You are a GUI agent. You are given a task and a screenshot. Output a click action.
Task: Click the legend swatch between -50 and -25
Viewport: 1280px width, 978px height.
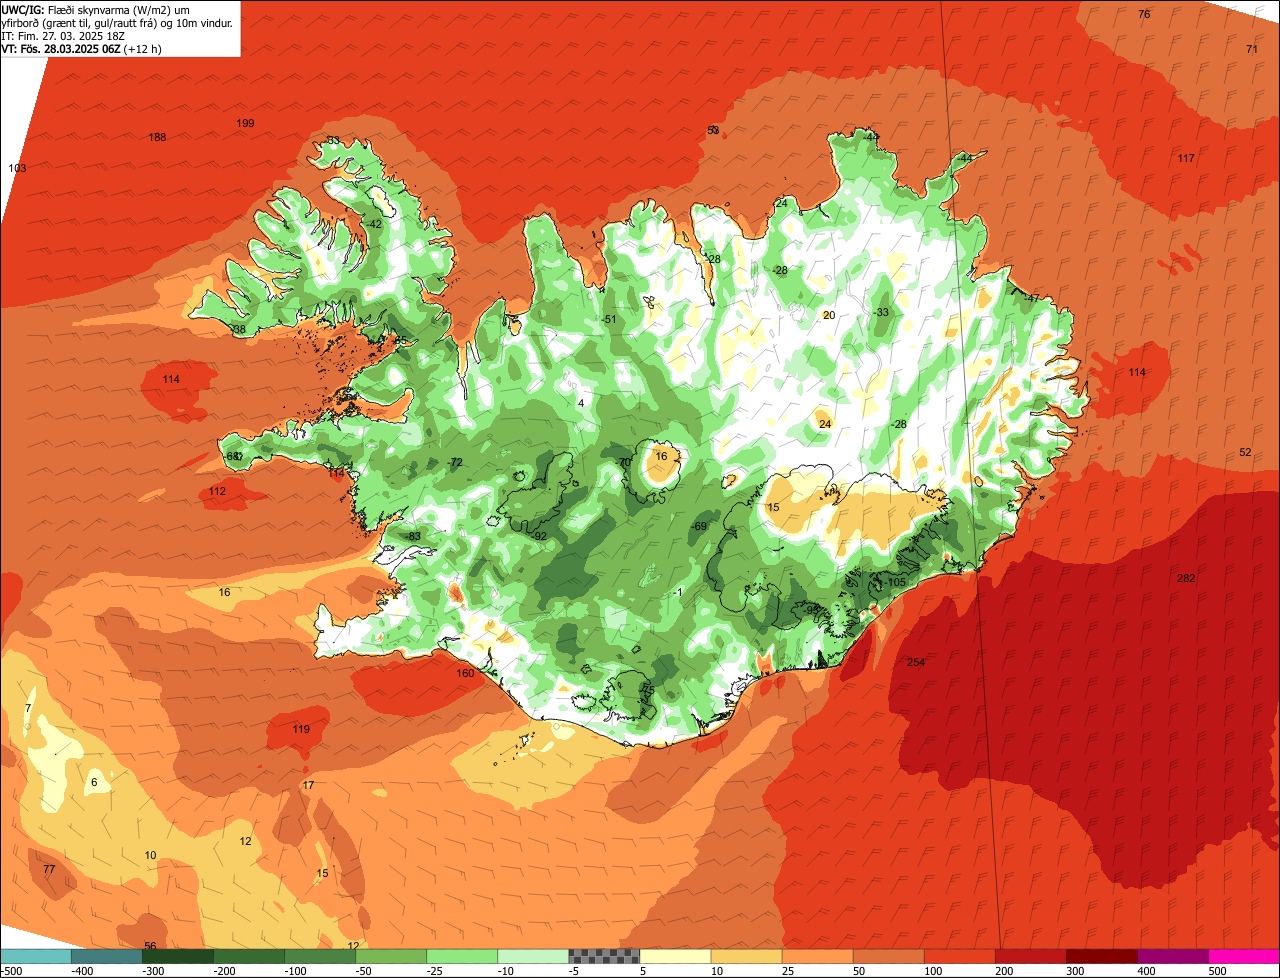click(x=391, y=956)
